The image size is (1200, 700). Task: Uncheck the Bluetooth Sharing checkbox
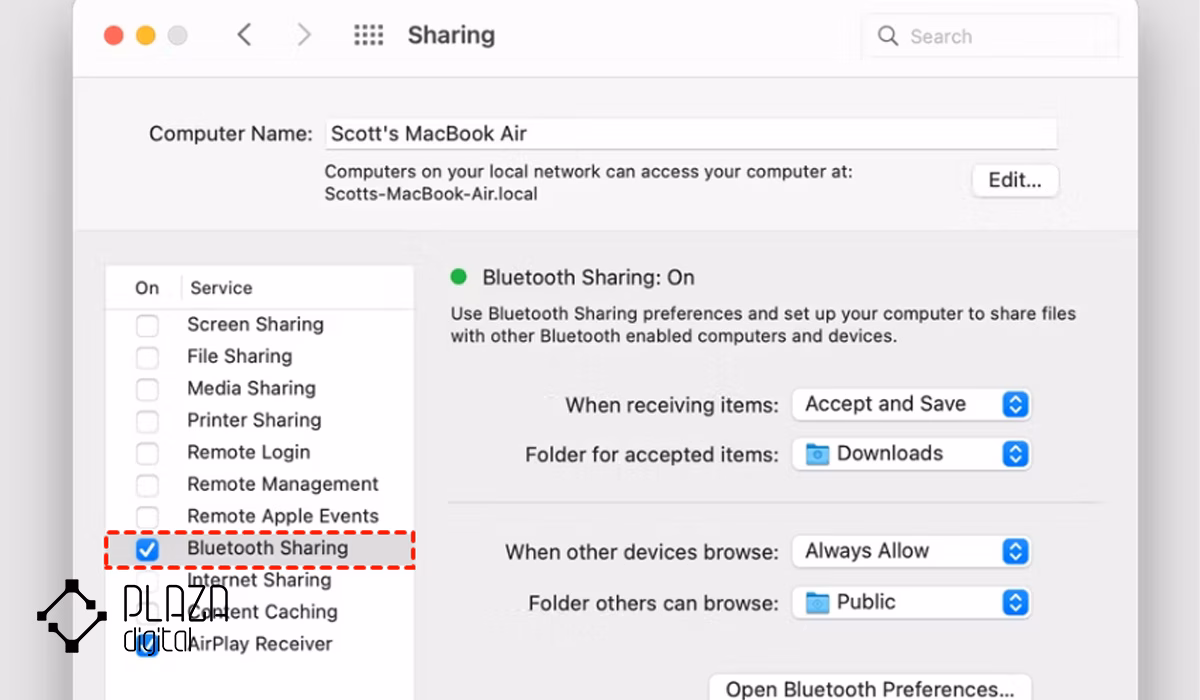tap(147, 549)
